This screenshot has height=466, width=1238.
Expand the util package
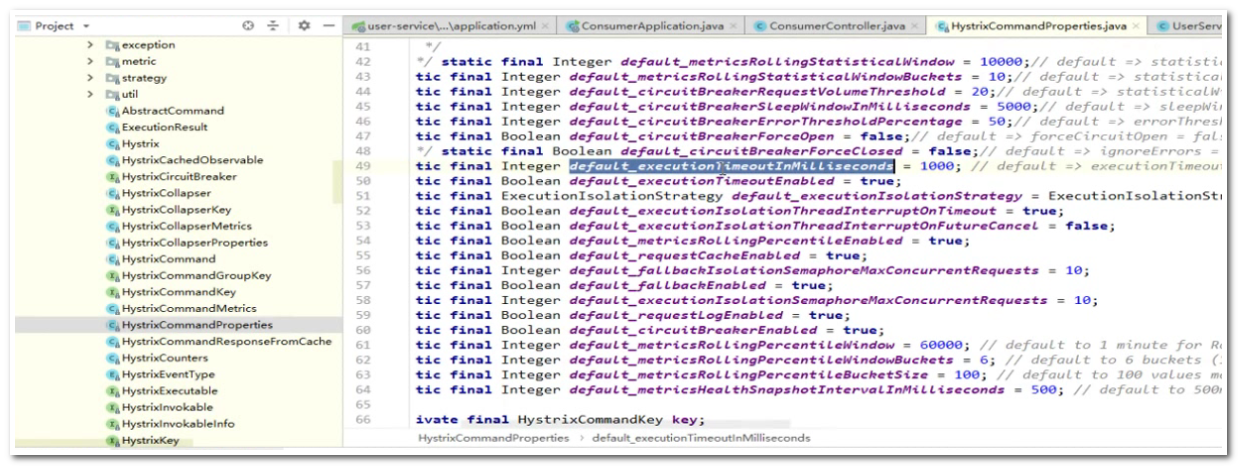[x=90, y=95]
